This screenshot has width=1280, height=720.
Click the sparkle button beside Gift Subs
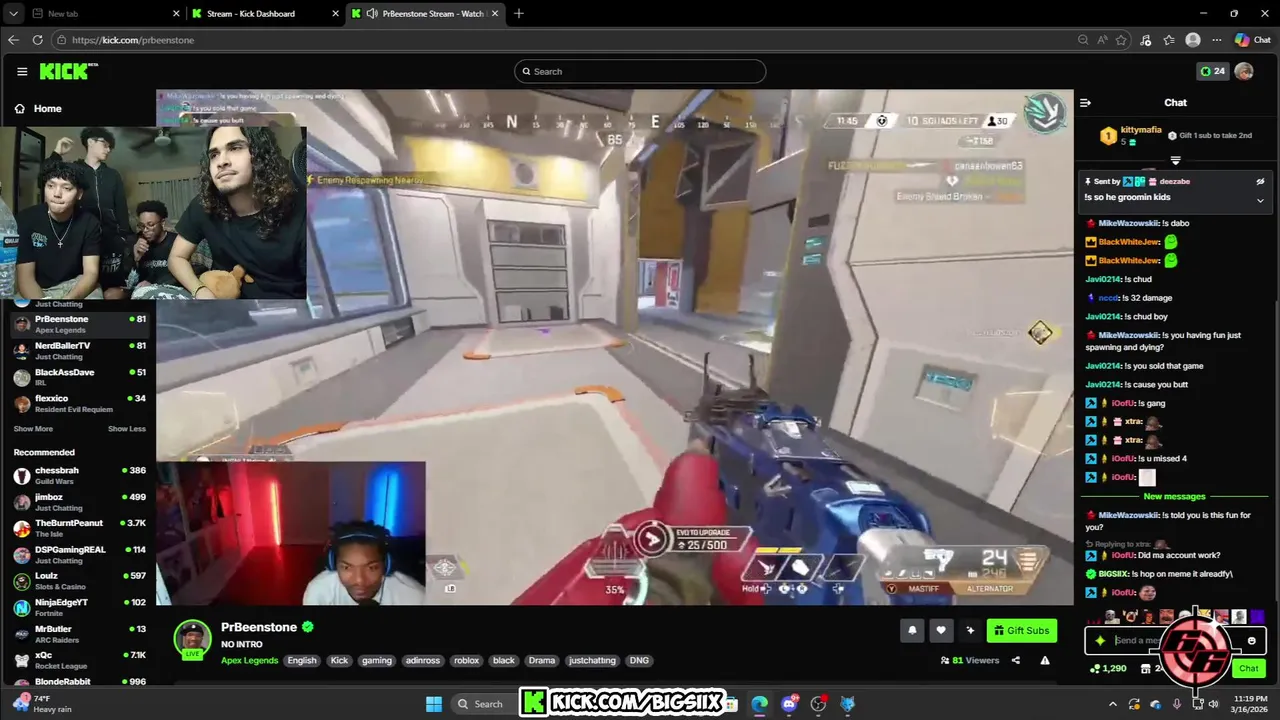[x=970, y=630]
